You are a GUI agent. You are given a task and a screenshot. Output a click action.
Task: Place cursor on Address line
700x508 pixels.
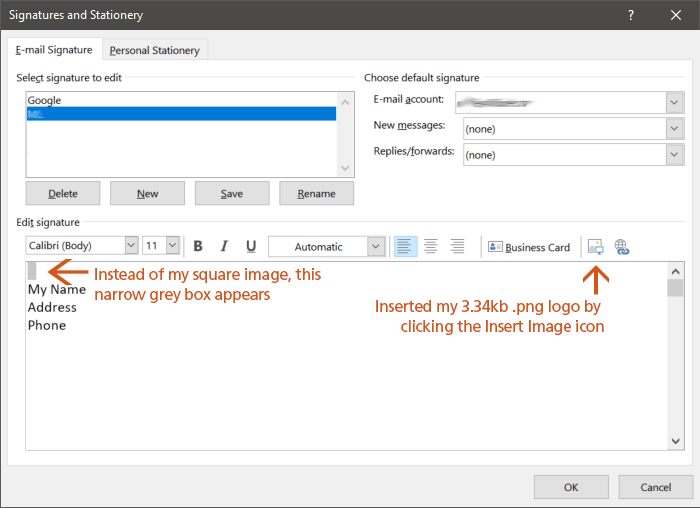click(x=52, y=307)
